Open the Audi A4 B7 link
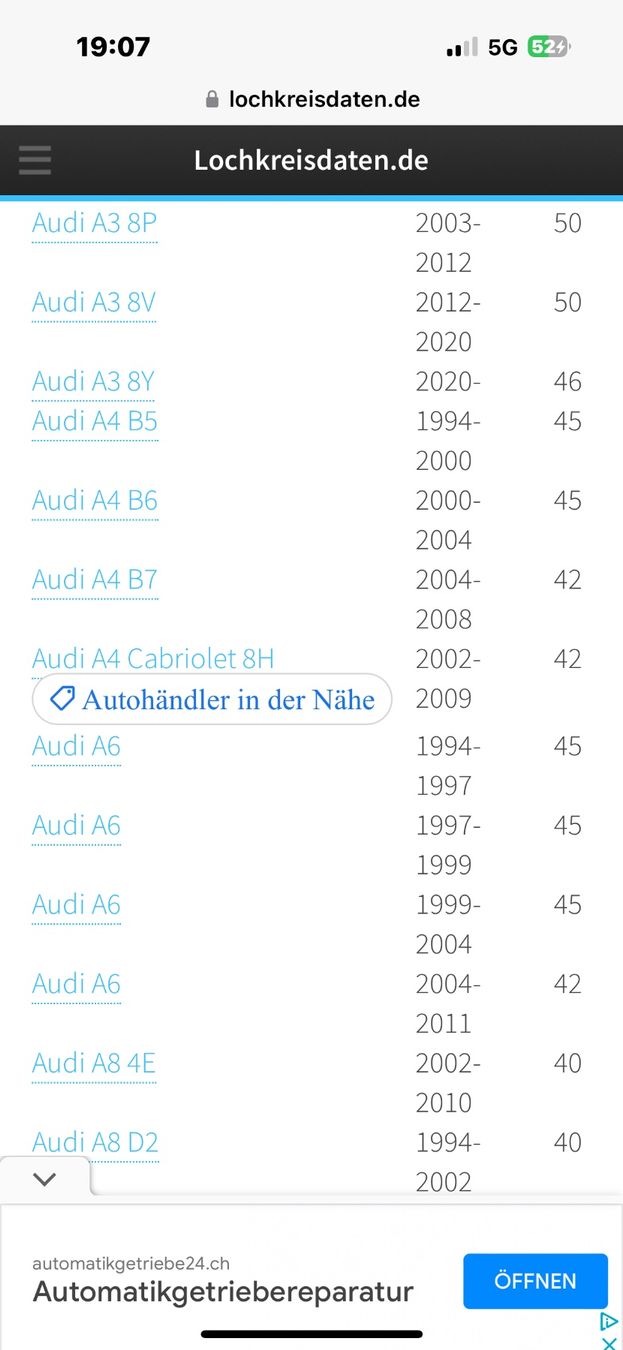Image resolution: width=623 pixels, height=1350 pixels. coord(95,580)
